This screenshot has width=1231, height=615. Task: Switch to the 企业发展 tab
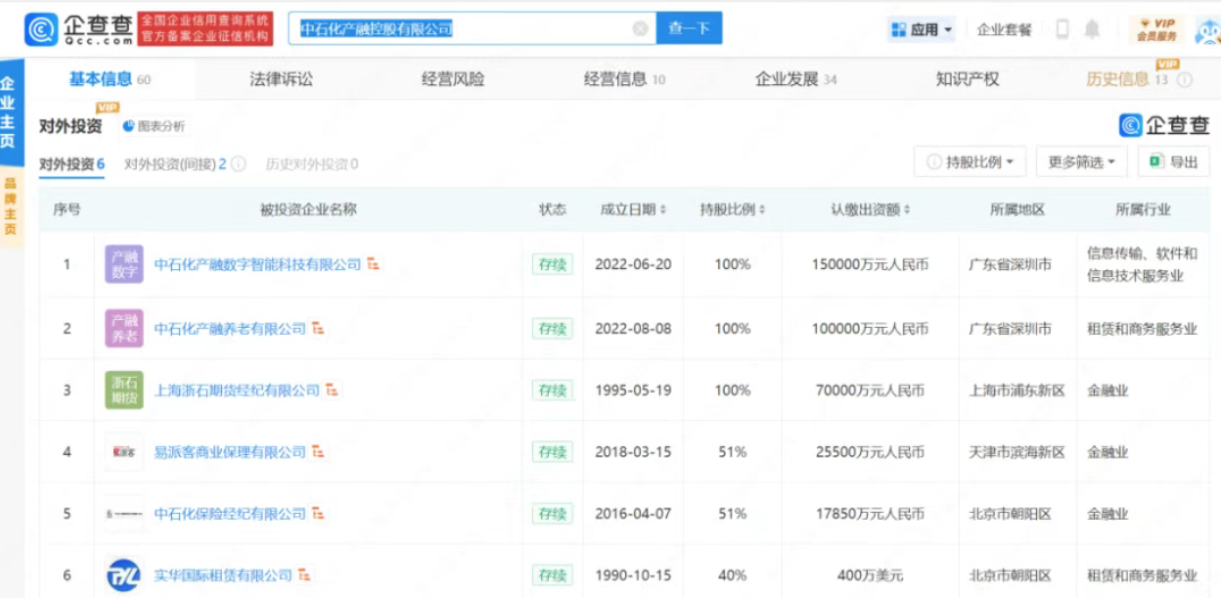(x=796, y=79)
